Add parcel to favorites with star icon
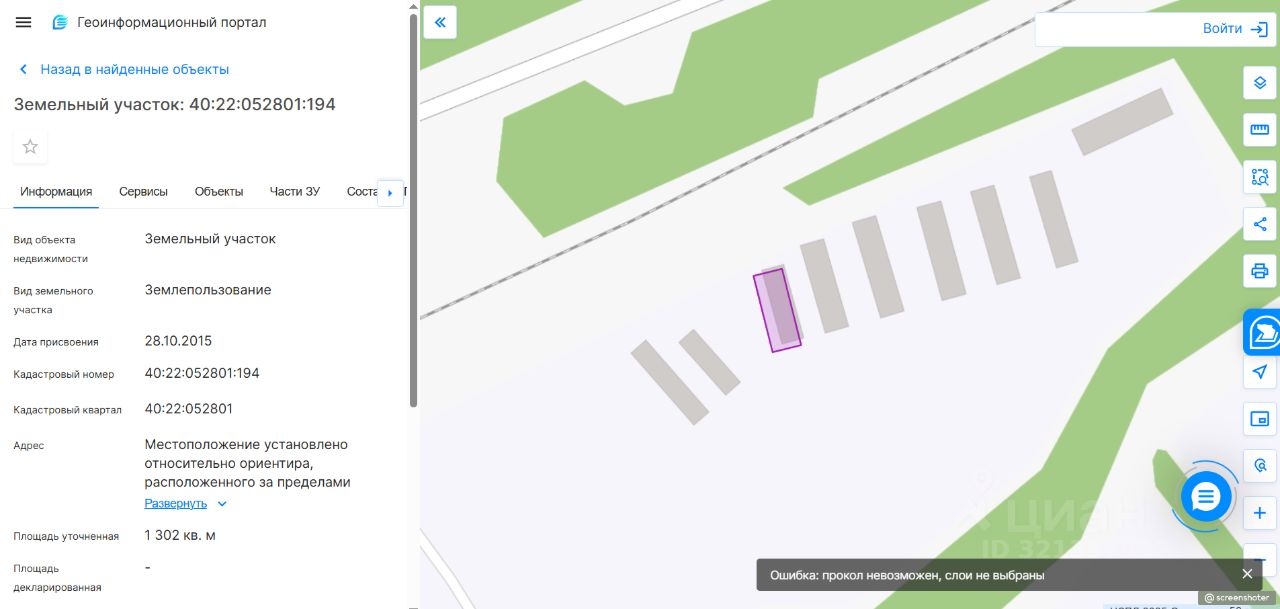The image size is (1280, 609). pyautogui.click(x=30, y=147)
